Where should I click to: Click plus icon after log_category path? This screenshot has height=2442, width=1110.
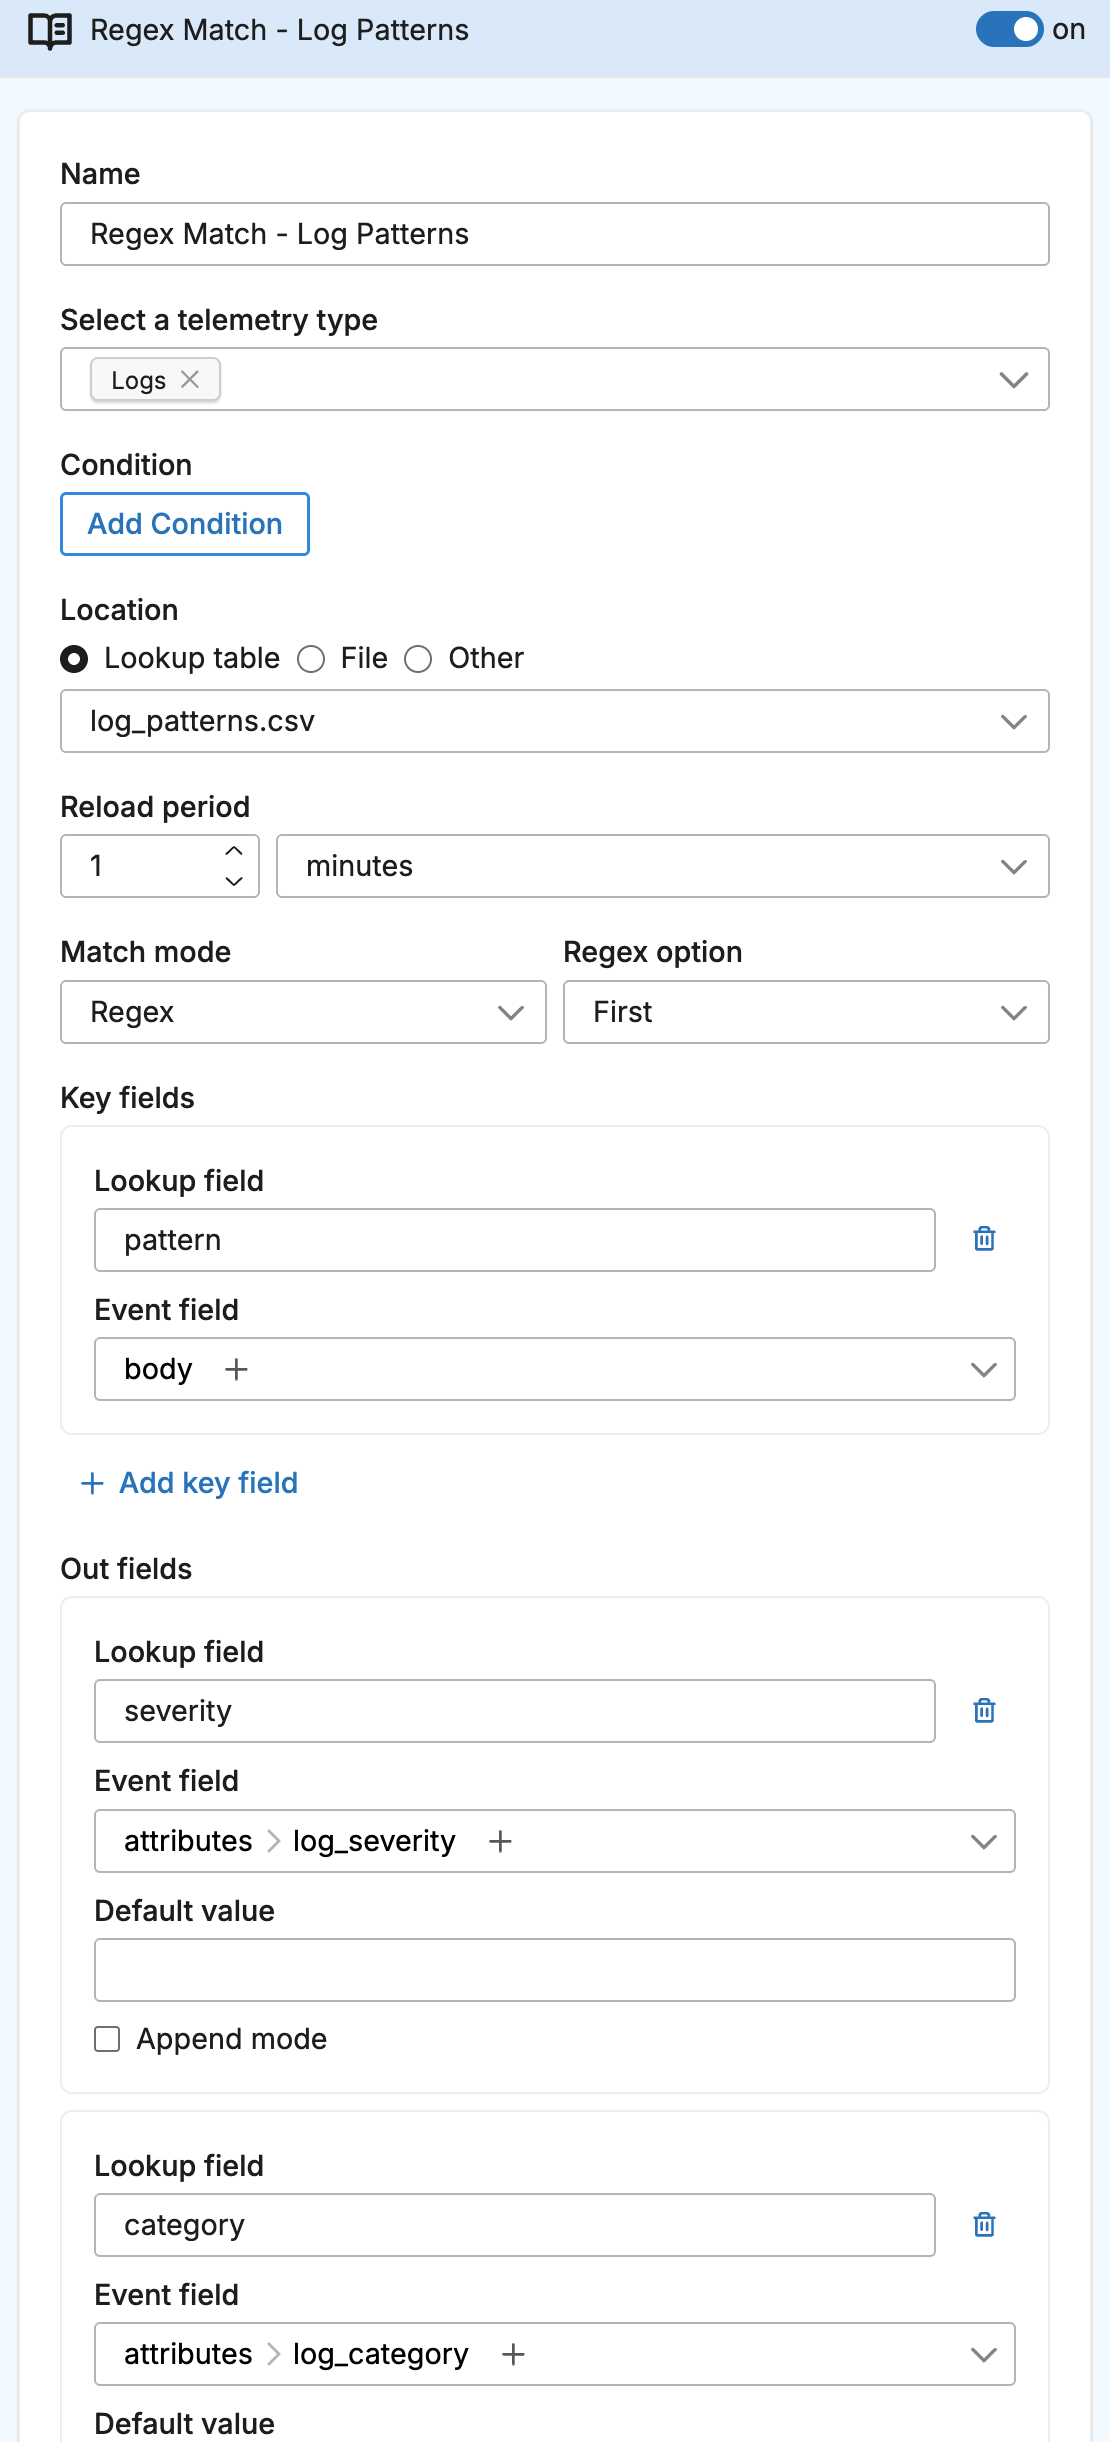[513, 2354]
